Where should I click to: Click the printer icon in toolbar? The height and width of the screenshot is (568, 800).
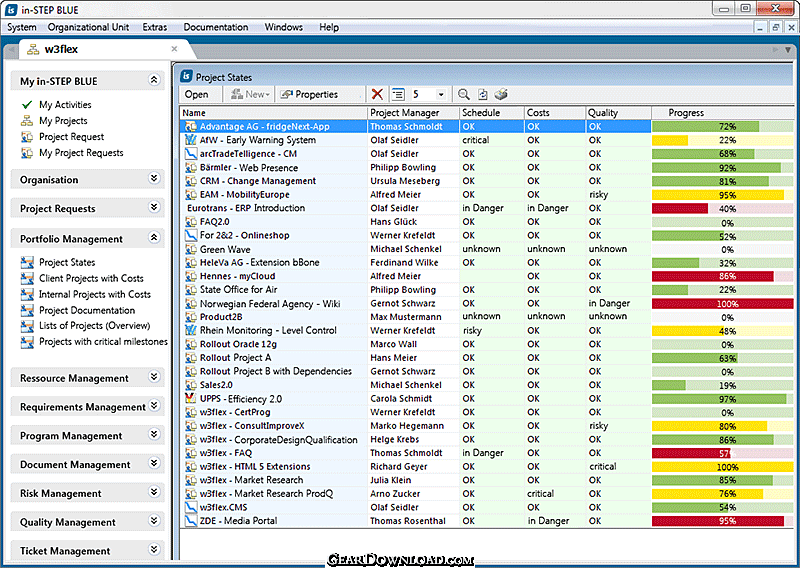[501, 94]
